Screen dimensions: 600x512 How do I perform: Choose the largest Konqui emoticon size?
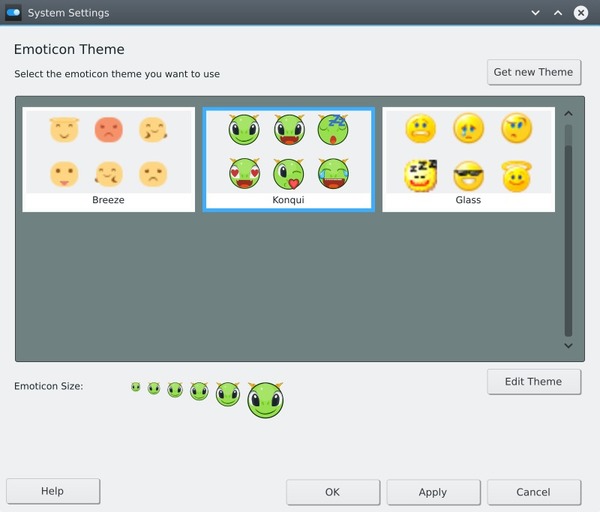265,400
